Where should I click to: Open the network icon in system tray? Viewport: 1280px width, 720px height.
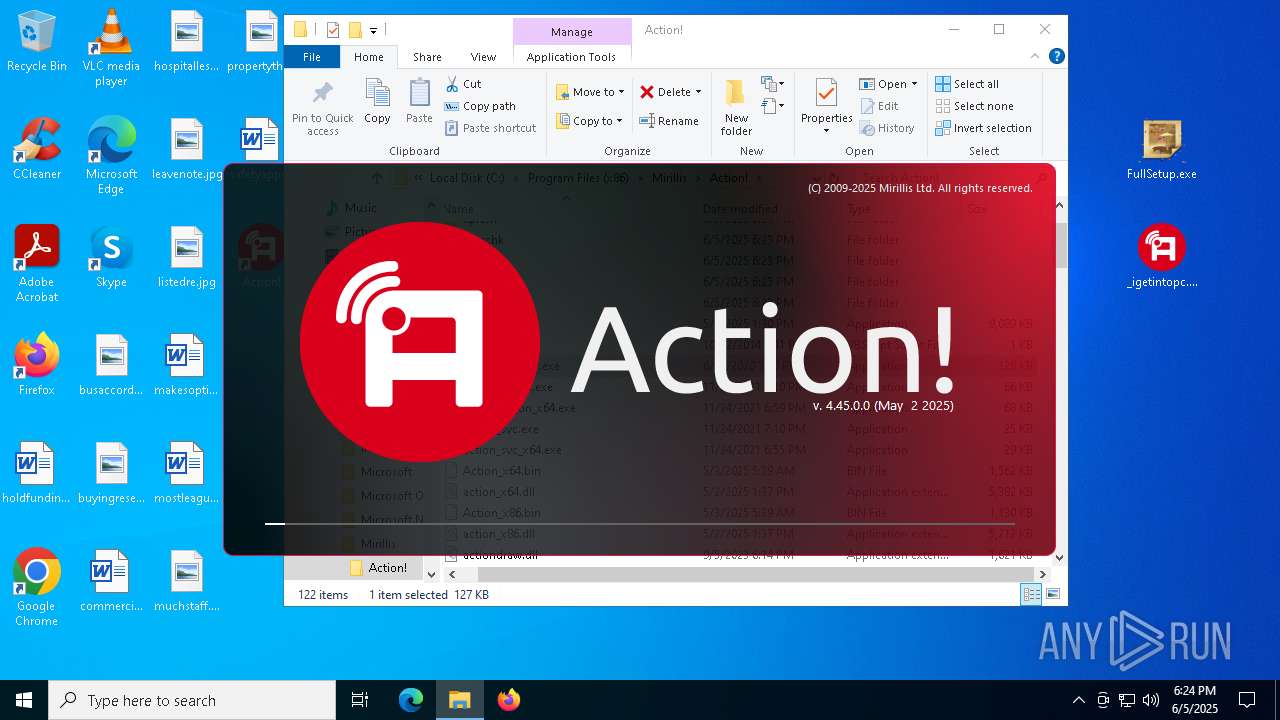(1127, 700)
